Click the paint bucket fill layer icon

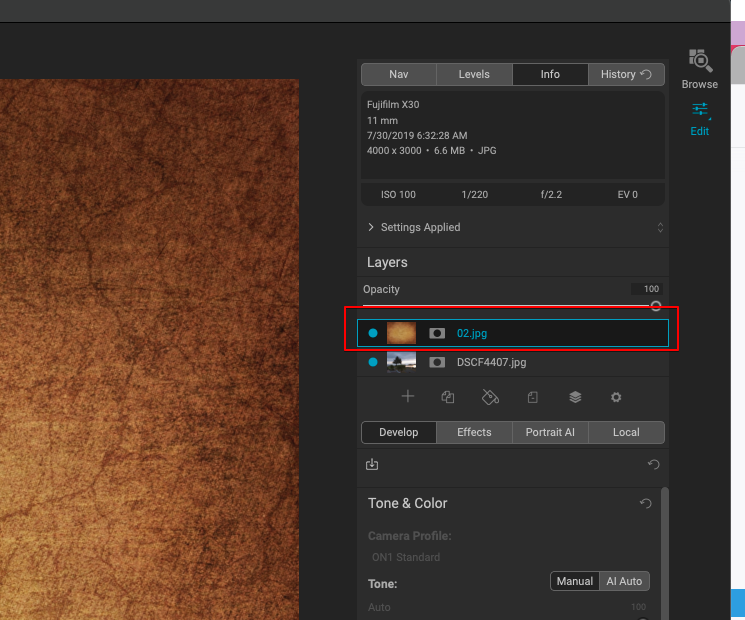tap(490, 397)
